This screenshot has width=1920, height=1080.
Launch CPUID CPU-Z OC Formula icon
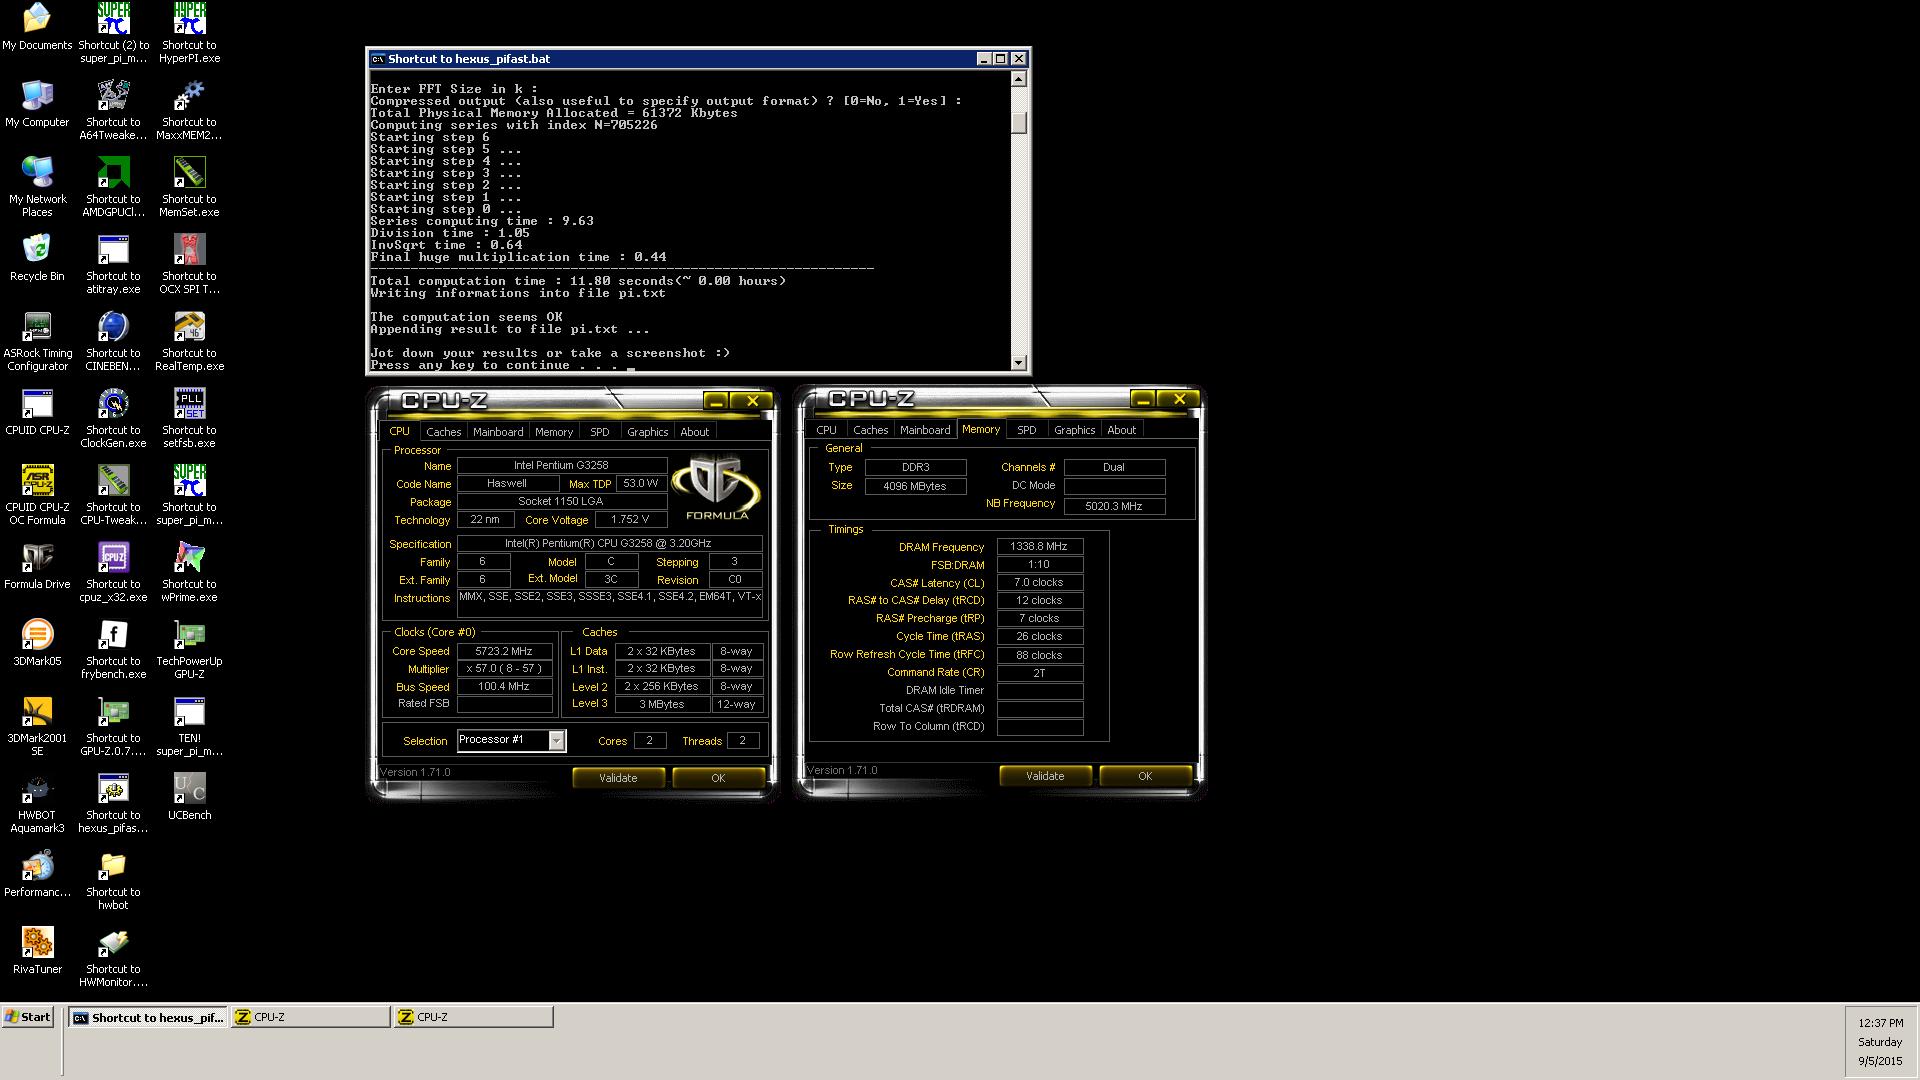(37, 496)
